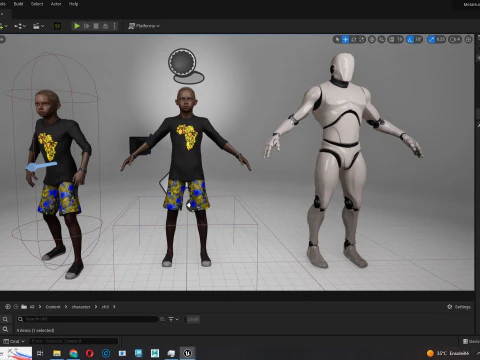Go back in Content Browser history
Image resolution: width=480 pixels, height=360 pixels.
(x=8, y=307)
